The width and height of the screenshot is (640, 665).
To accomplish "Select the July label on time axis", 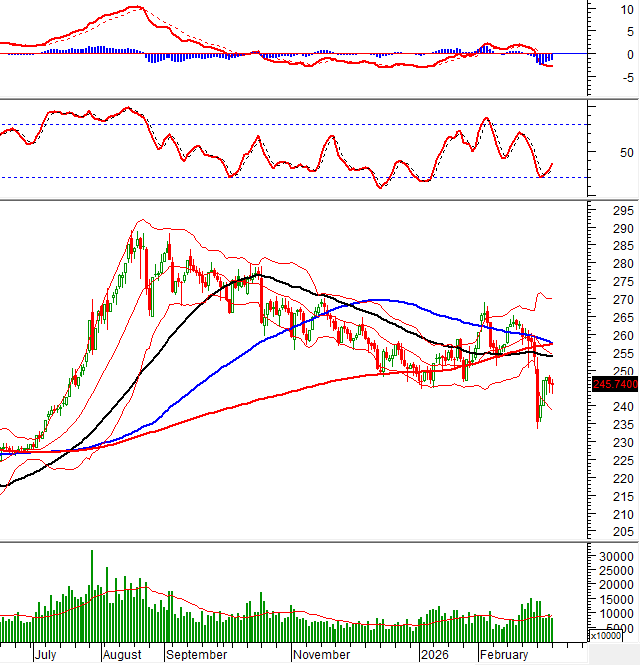I will pyautogui.click(x=44, y=655).
